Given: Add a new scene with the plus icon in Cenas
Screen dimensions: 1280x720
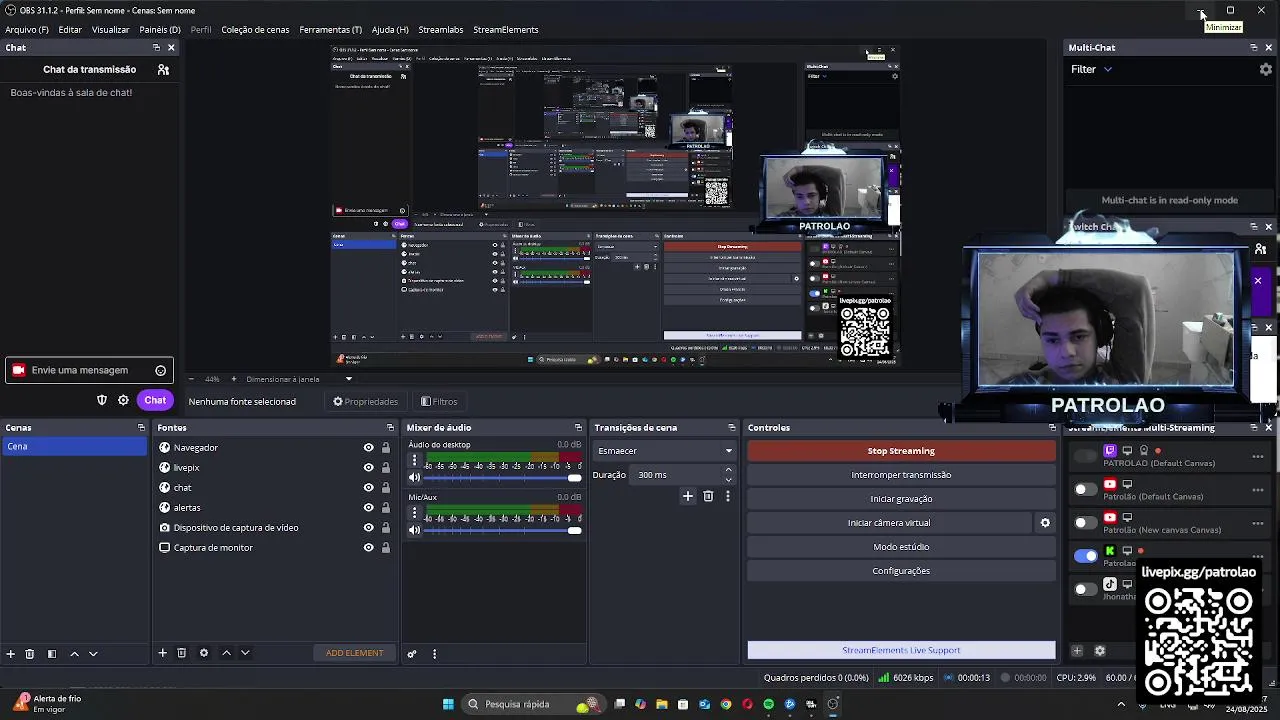Looking at the screenshot, I should click(x=11, y=653).
